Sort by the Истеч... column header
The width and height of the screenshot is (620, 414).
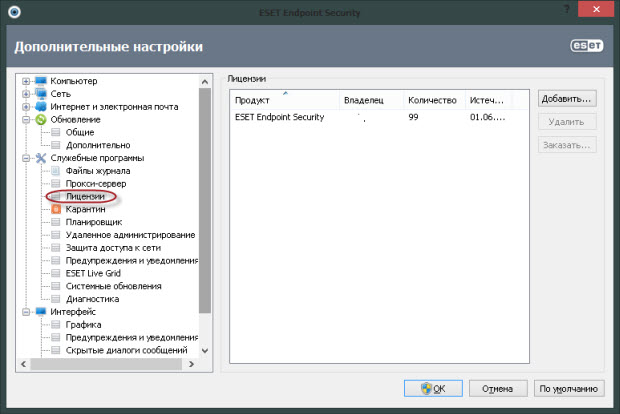click(x=488, y=100)
